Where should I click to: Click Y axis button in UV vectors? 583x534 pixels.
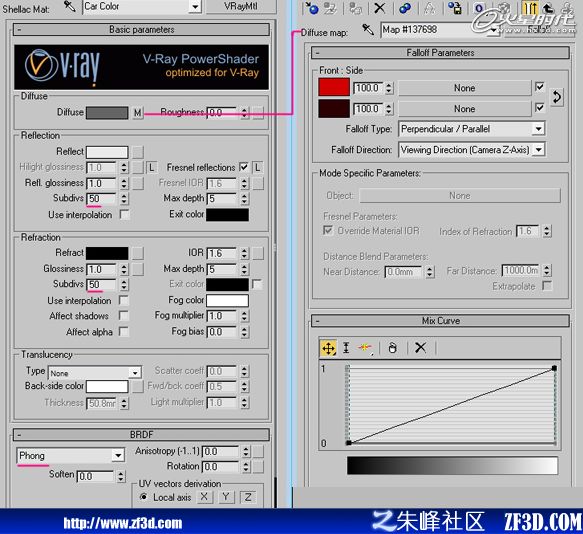226,497
